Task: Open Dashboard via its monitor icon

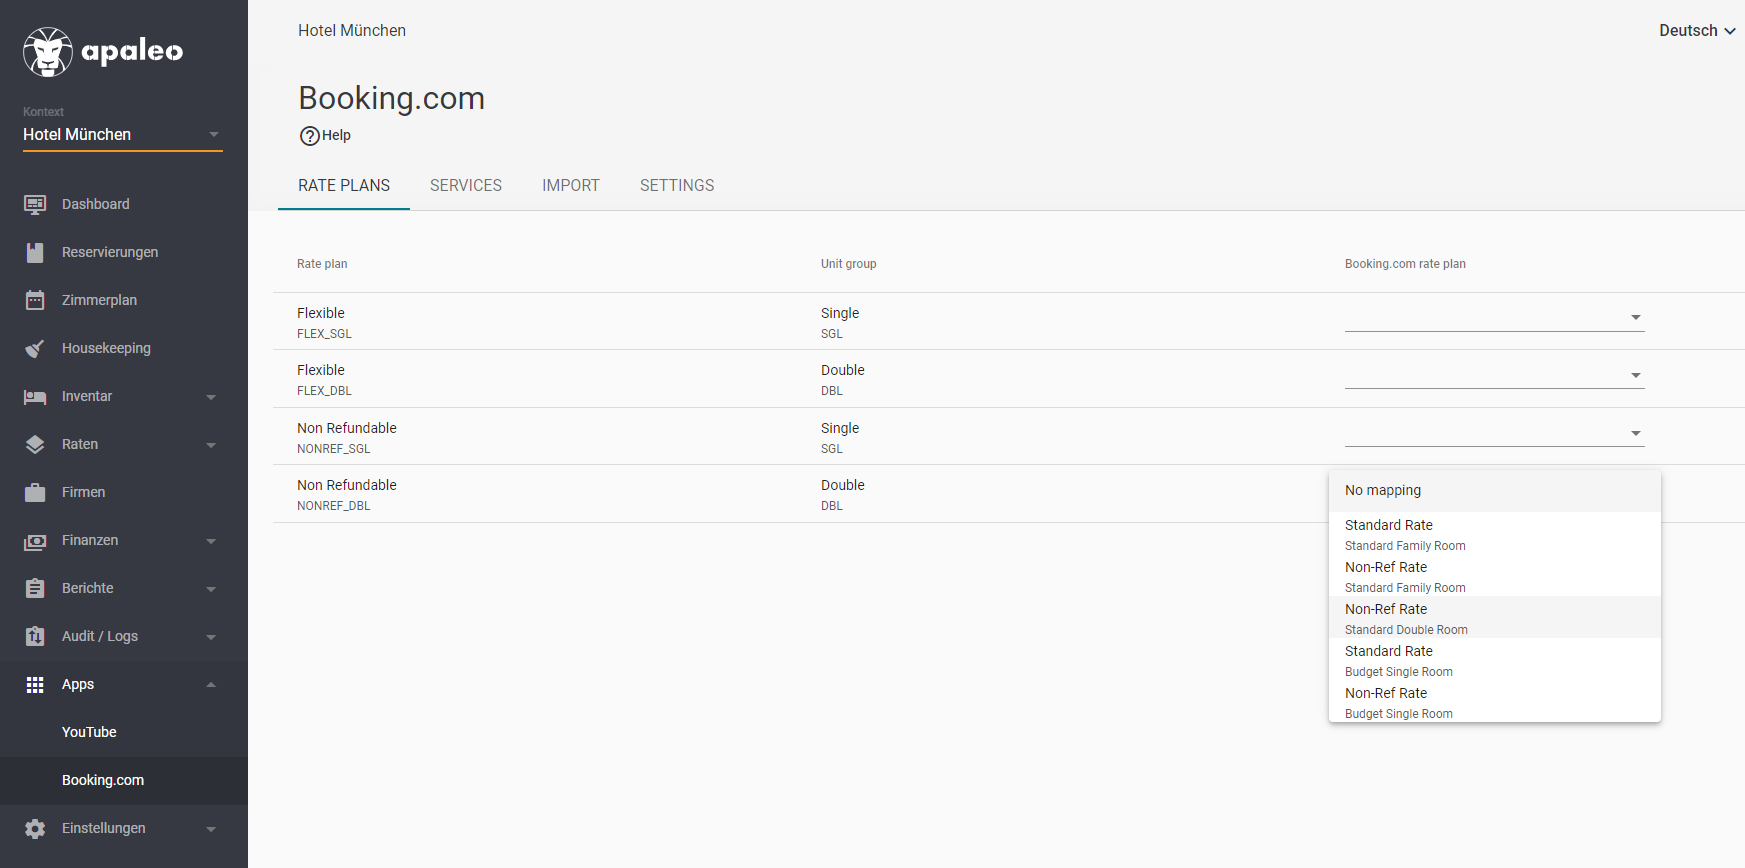Action: (35, 204)
